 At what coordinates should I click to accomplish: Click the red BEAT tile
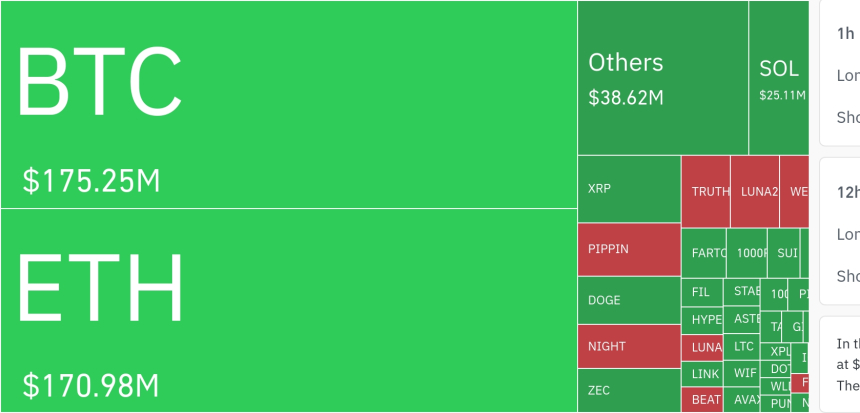pyautogui.click(x=704, y=400)
